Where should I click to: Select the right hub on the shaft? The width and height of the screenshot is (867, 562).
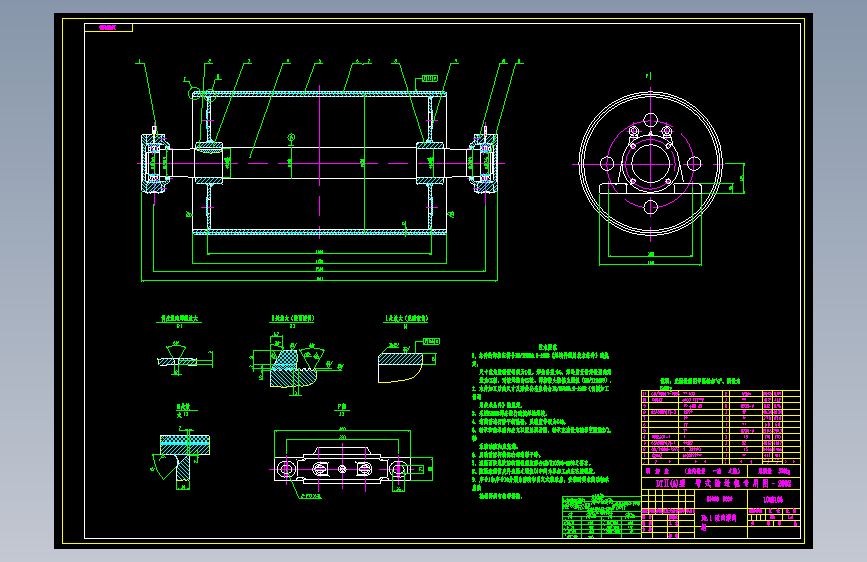click(x=430, y=163)
